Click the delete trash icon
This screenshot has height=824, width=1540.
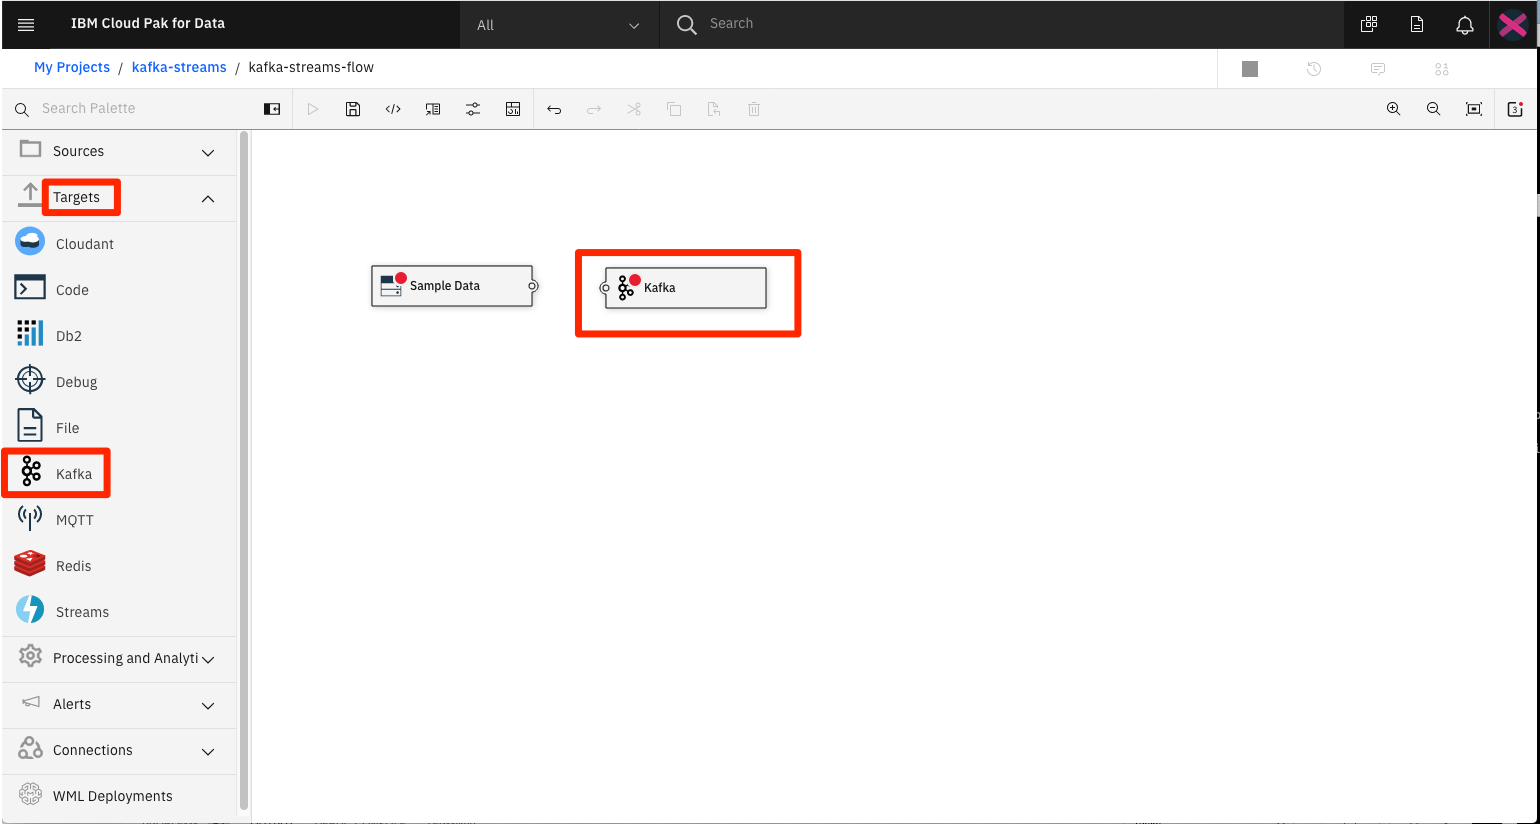[x=754, y=109]
